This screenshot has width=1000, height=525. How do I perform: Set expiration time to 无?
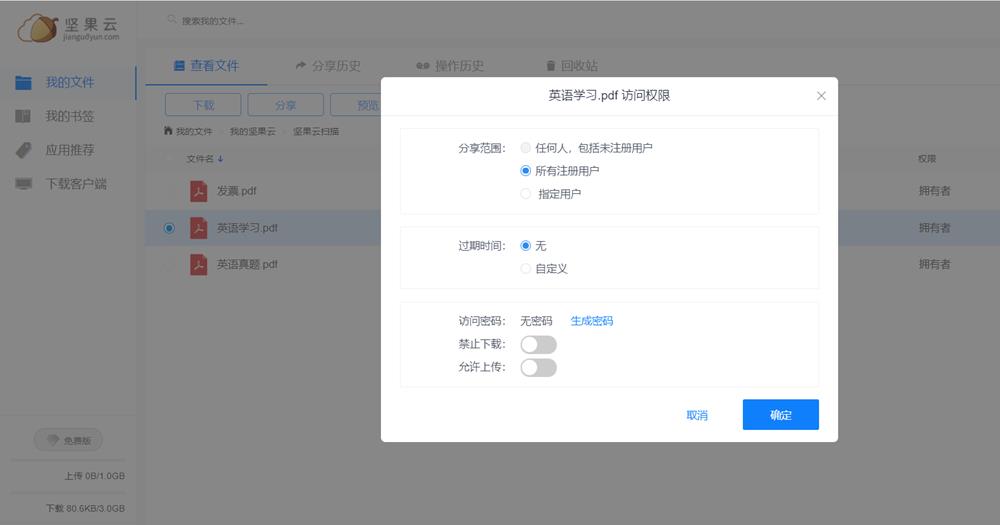pyautogui.click(x=526, y=246)
